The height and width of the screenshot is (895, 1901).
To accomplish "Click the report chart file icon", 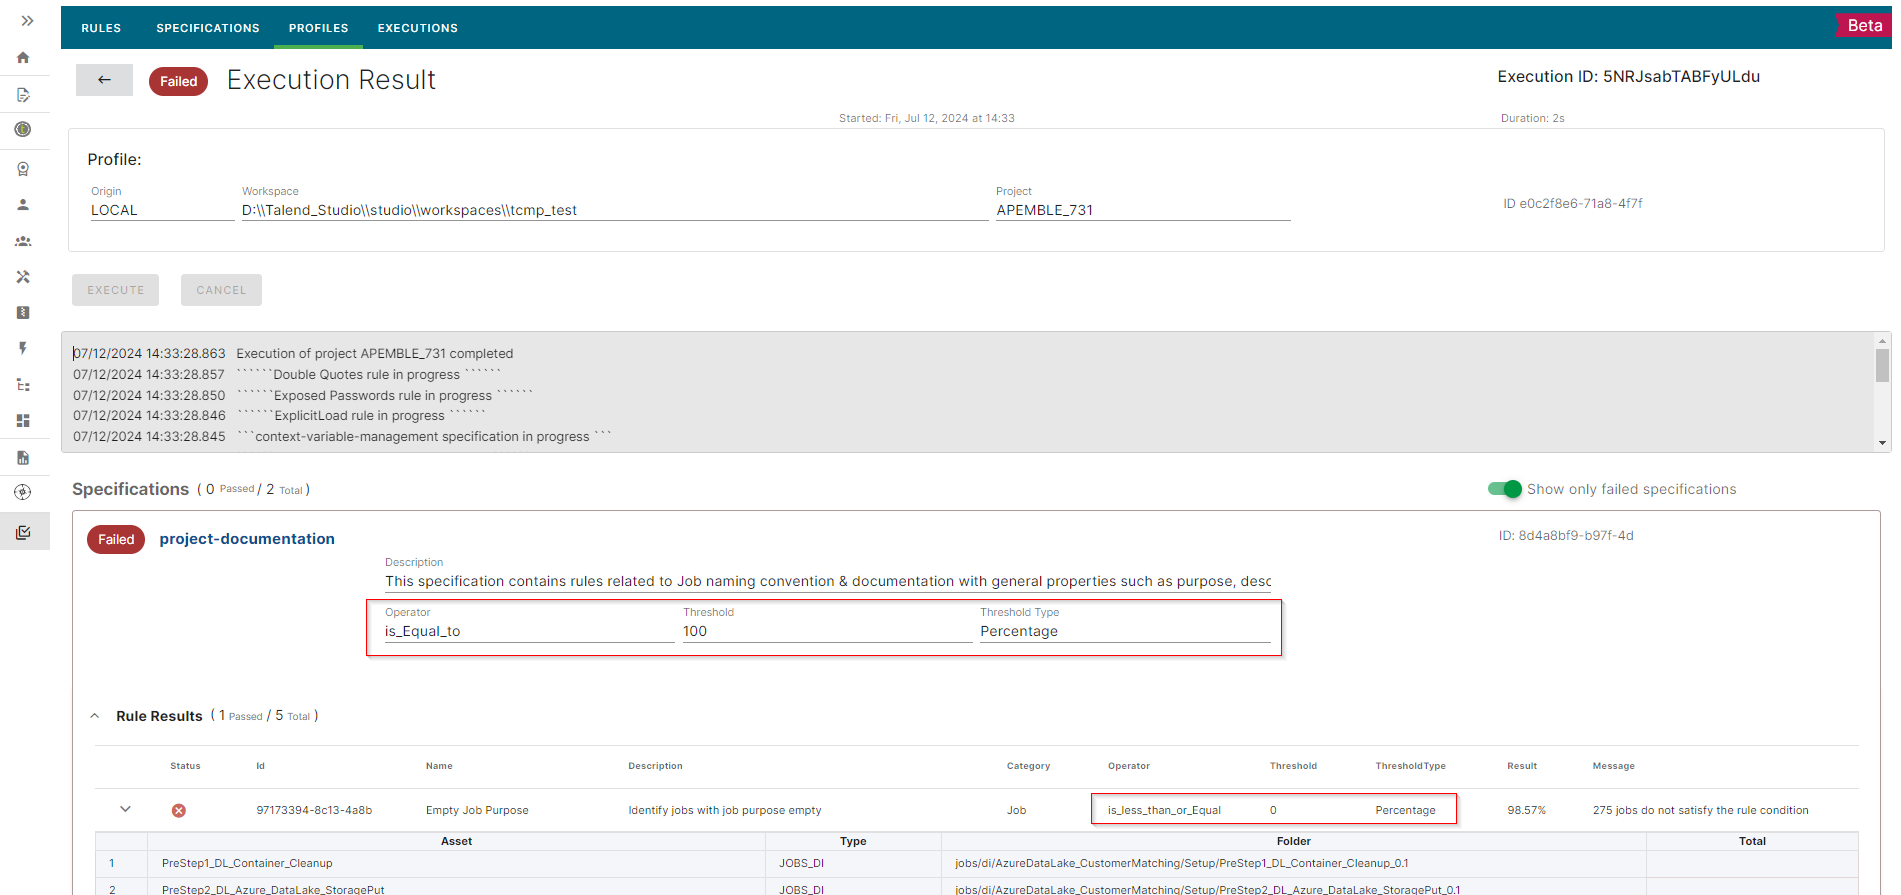I will pyautogui.click(x=23, y=458).
